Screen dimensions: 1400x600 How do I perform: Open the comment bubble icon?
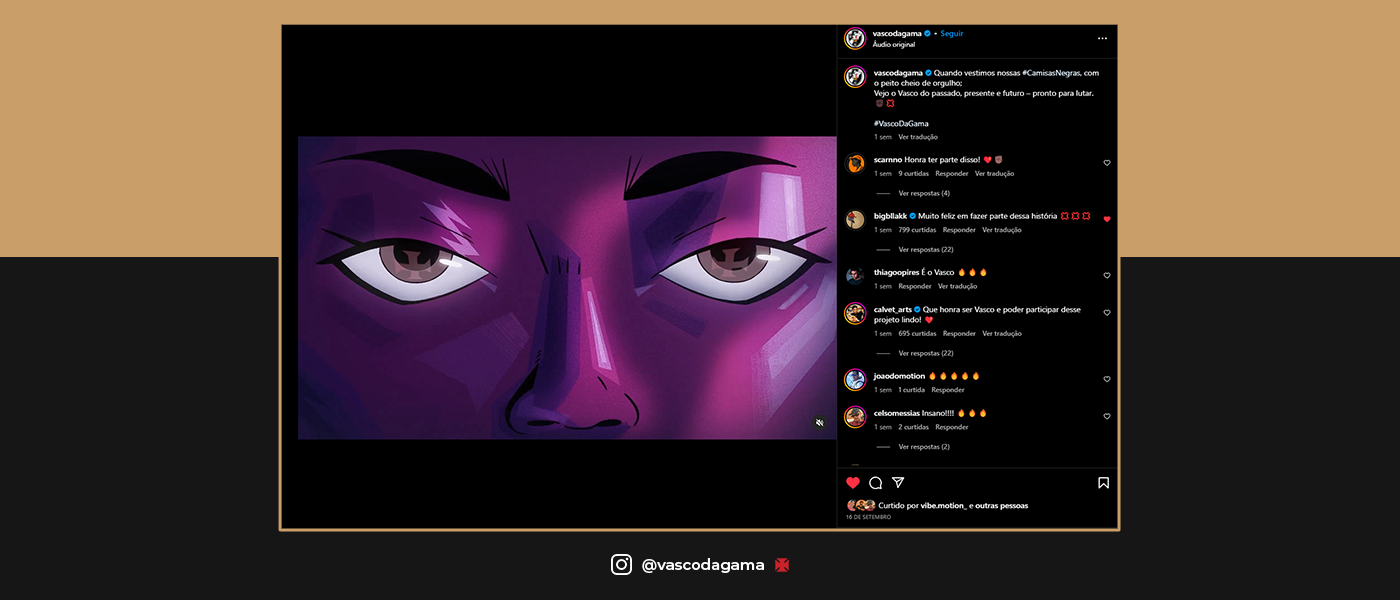coord(876,482)
